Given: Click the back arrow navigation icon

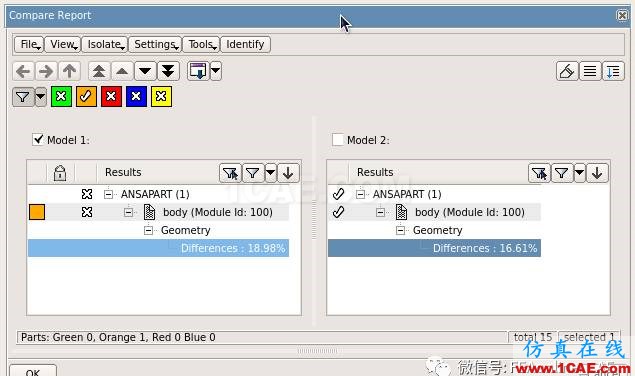Looking at the screenshot, I should 23,72.
